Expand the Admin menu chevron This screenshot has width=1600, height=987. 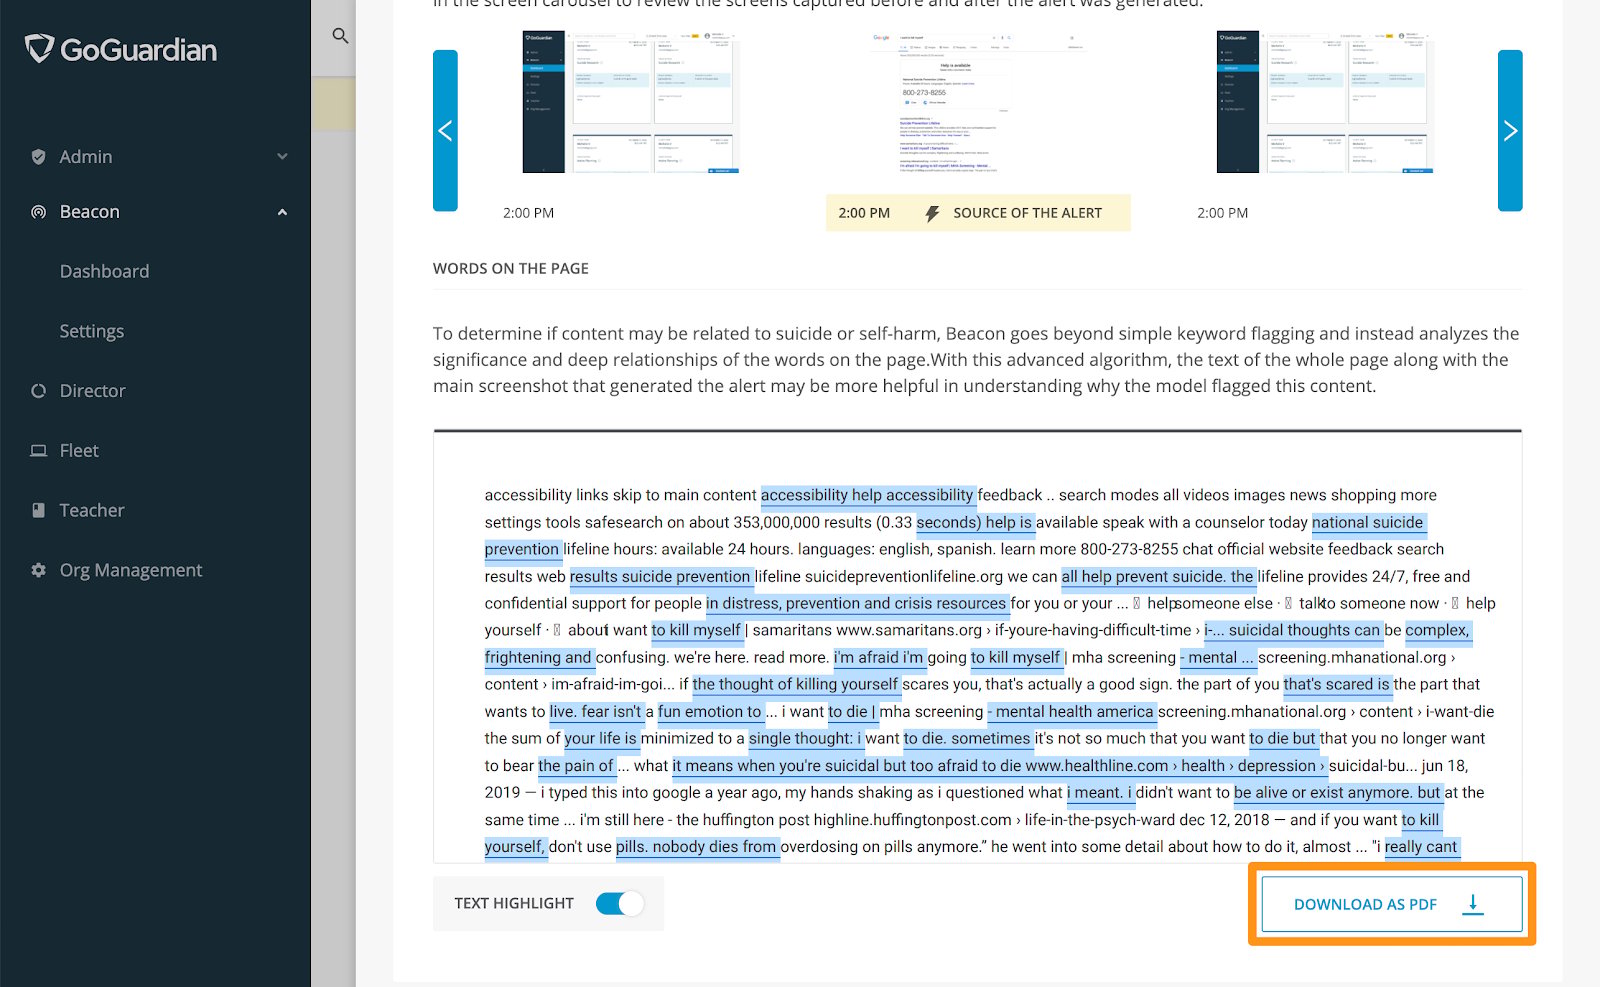click(282, 157)
